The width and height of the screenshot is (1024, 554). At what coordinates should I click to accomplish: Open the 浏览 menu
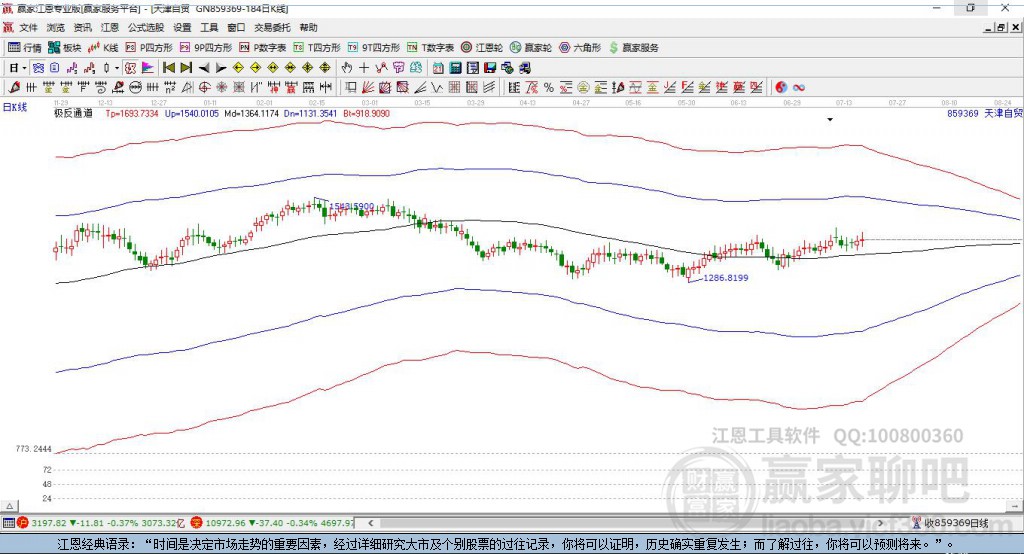(56, 27)
